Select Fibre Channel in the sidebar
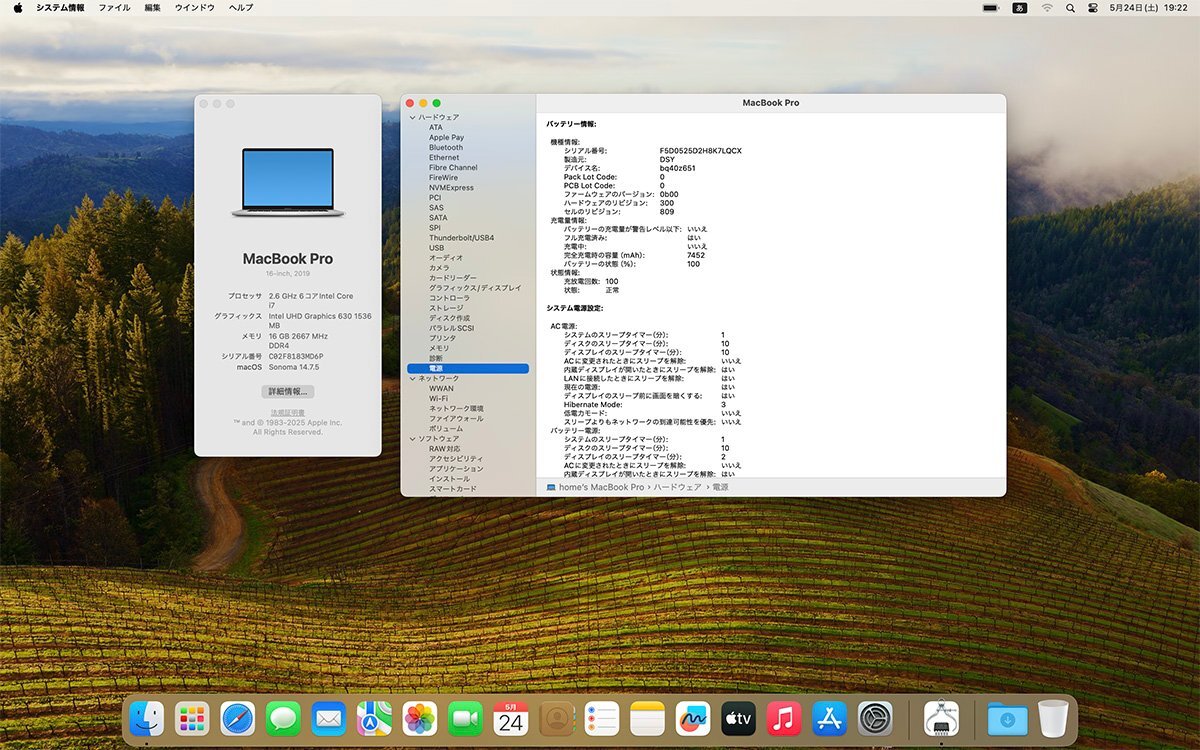This screenshot has width=1200, height=750. coord(453,168)
